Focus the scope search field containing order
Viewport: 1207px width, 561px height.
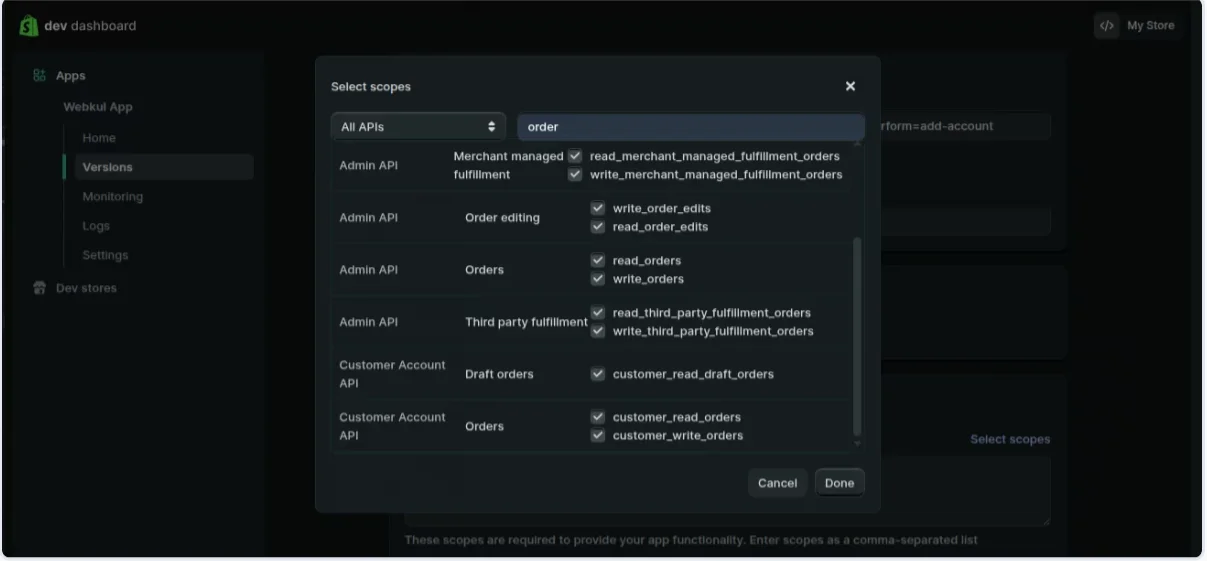[x=690, y=127]
